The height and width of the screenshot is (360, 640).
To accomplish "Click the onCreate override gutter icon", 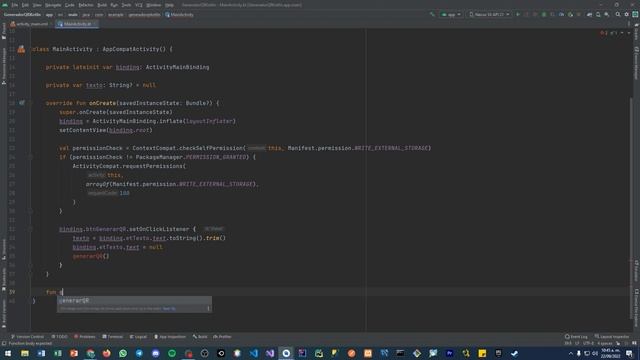I will point(22,103).
